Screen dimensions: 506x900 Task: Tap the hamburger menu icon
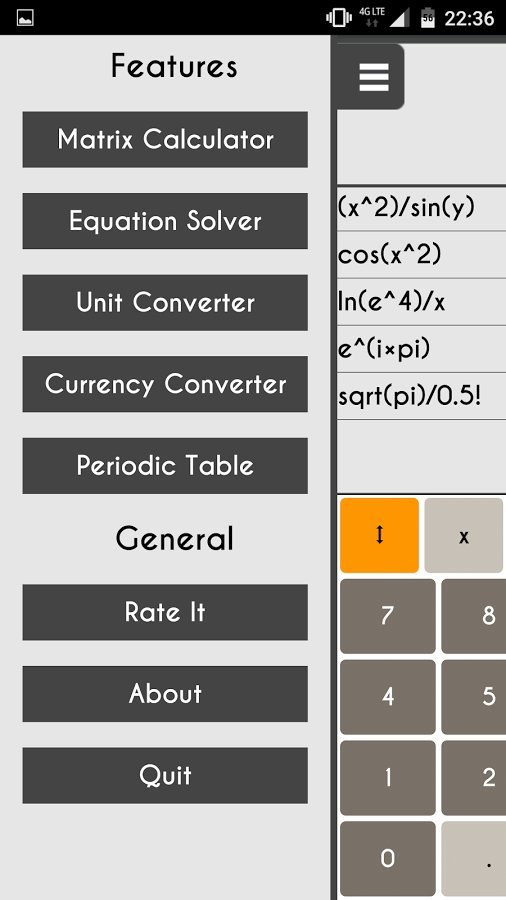[371, 76]
